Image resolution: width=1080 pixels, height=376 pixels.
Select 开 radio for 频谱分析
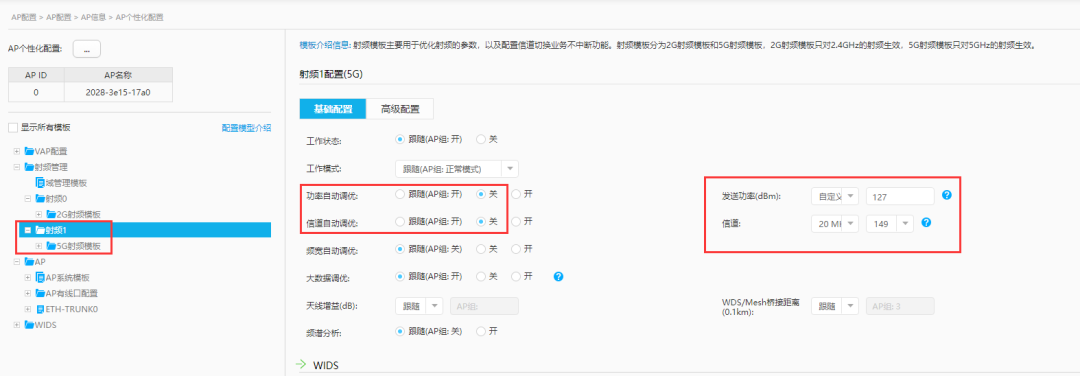481,331
